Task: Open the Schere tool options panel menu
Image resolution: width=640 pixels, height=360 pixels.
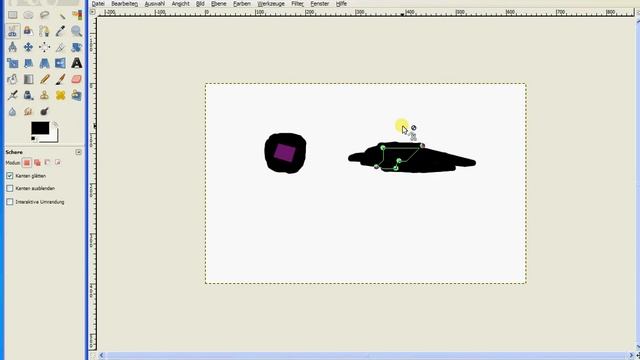Action: tap(78, 152)
